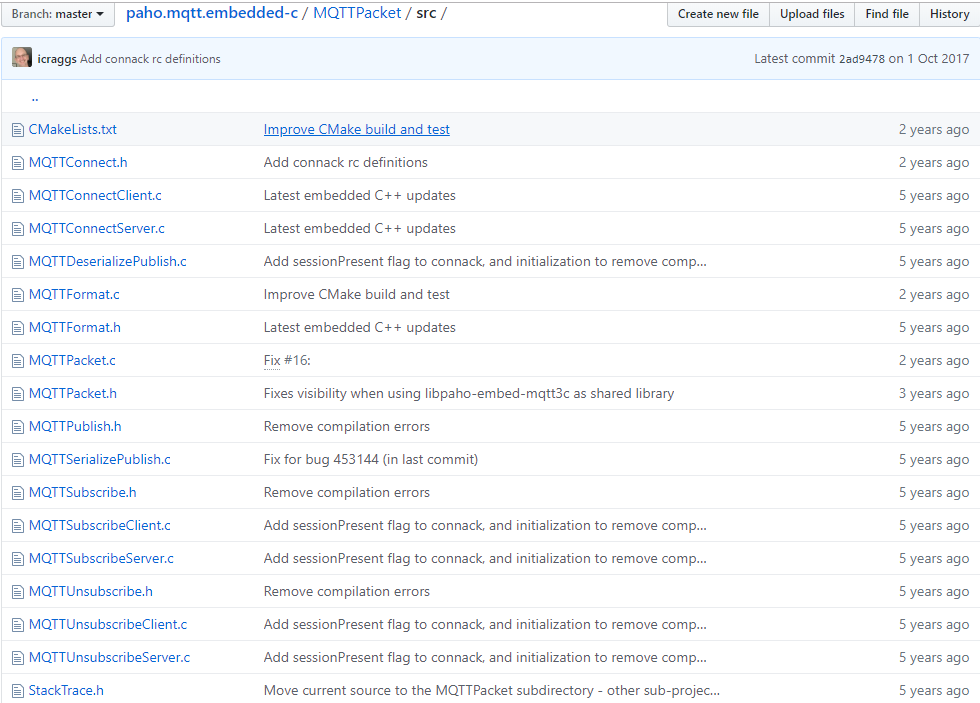980x703 pixels.
Task: Open Fixes visibility libpaho-embed-mqtt3c commit
Action: [x=469, y=394]
